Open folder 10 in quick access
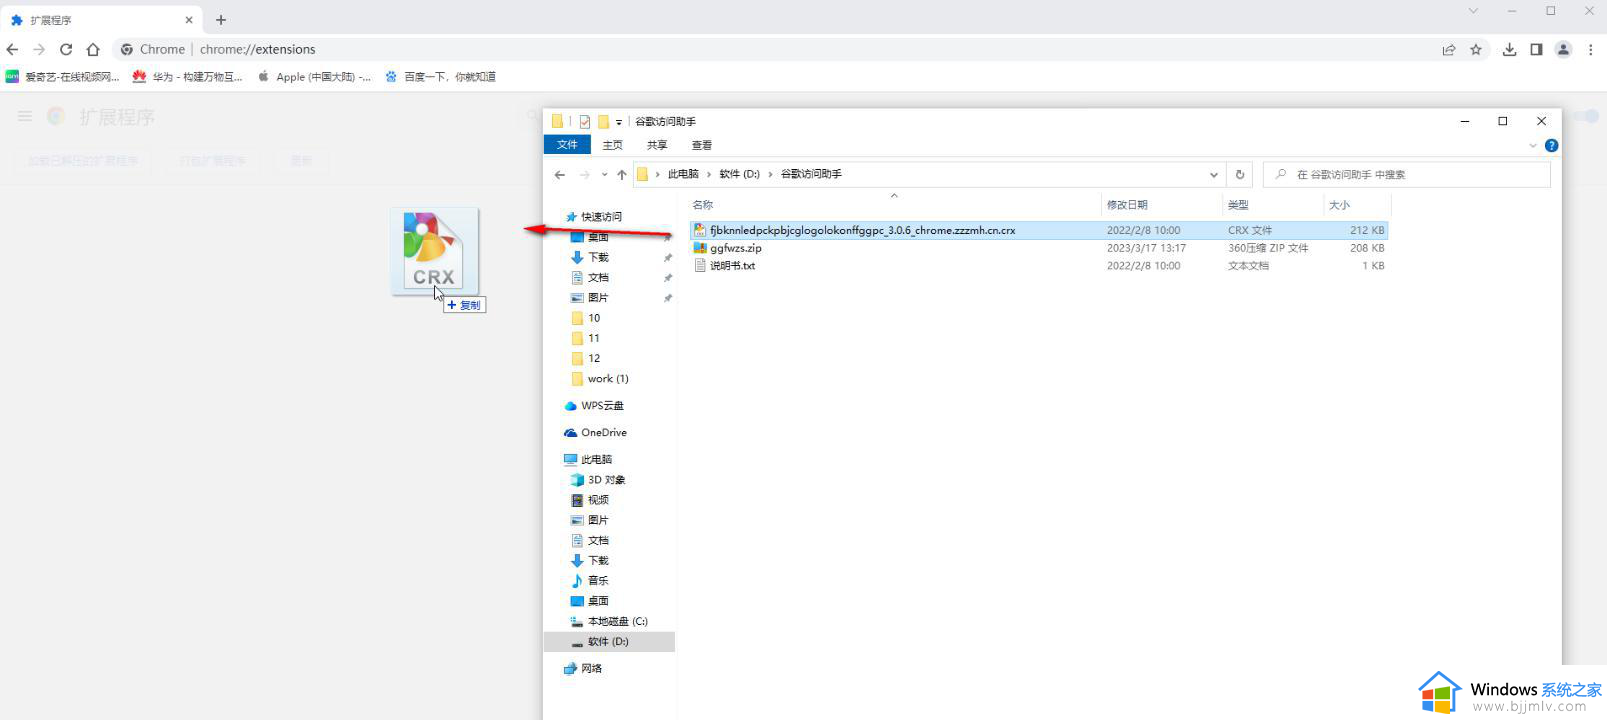1607x720 pixels. click(585, 318)
